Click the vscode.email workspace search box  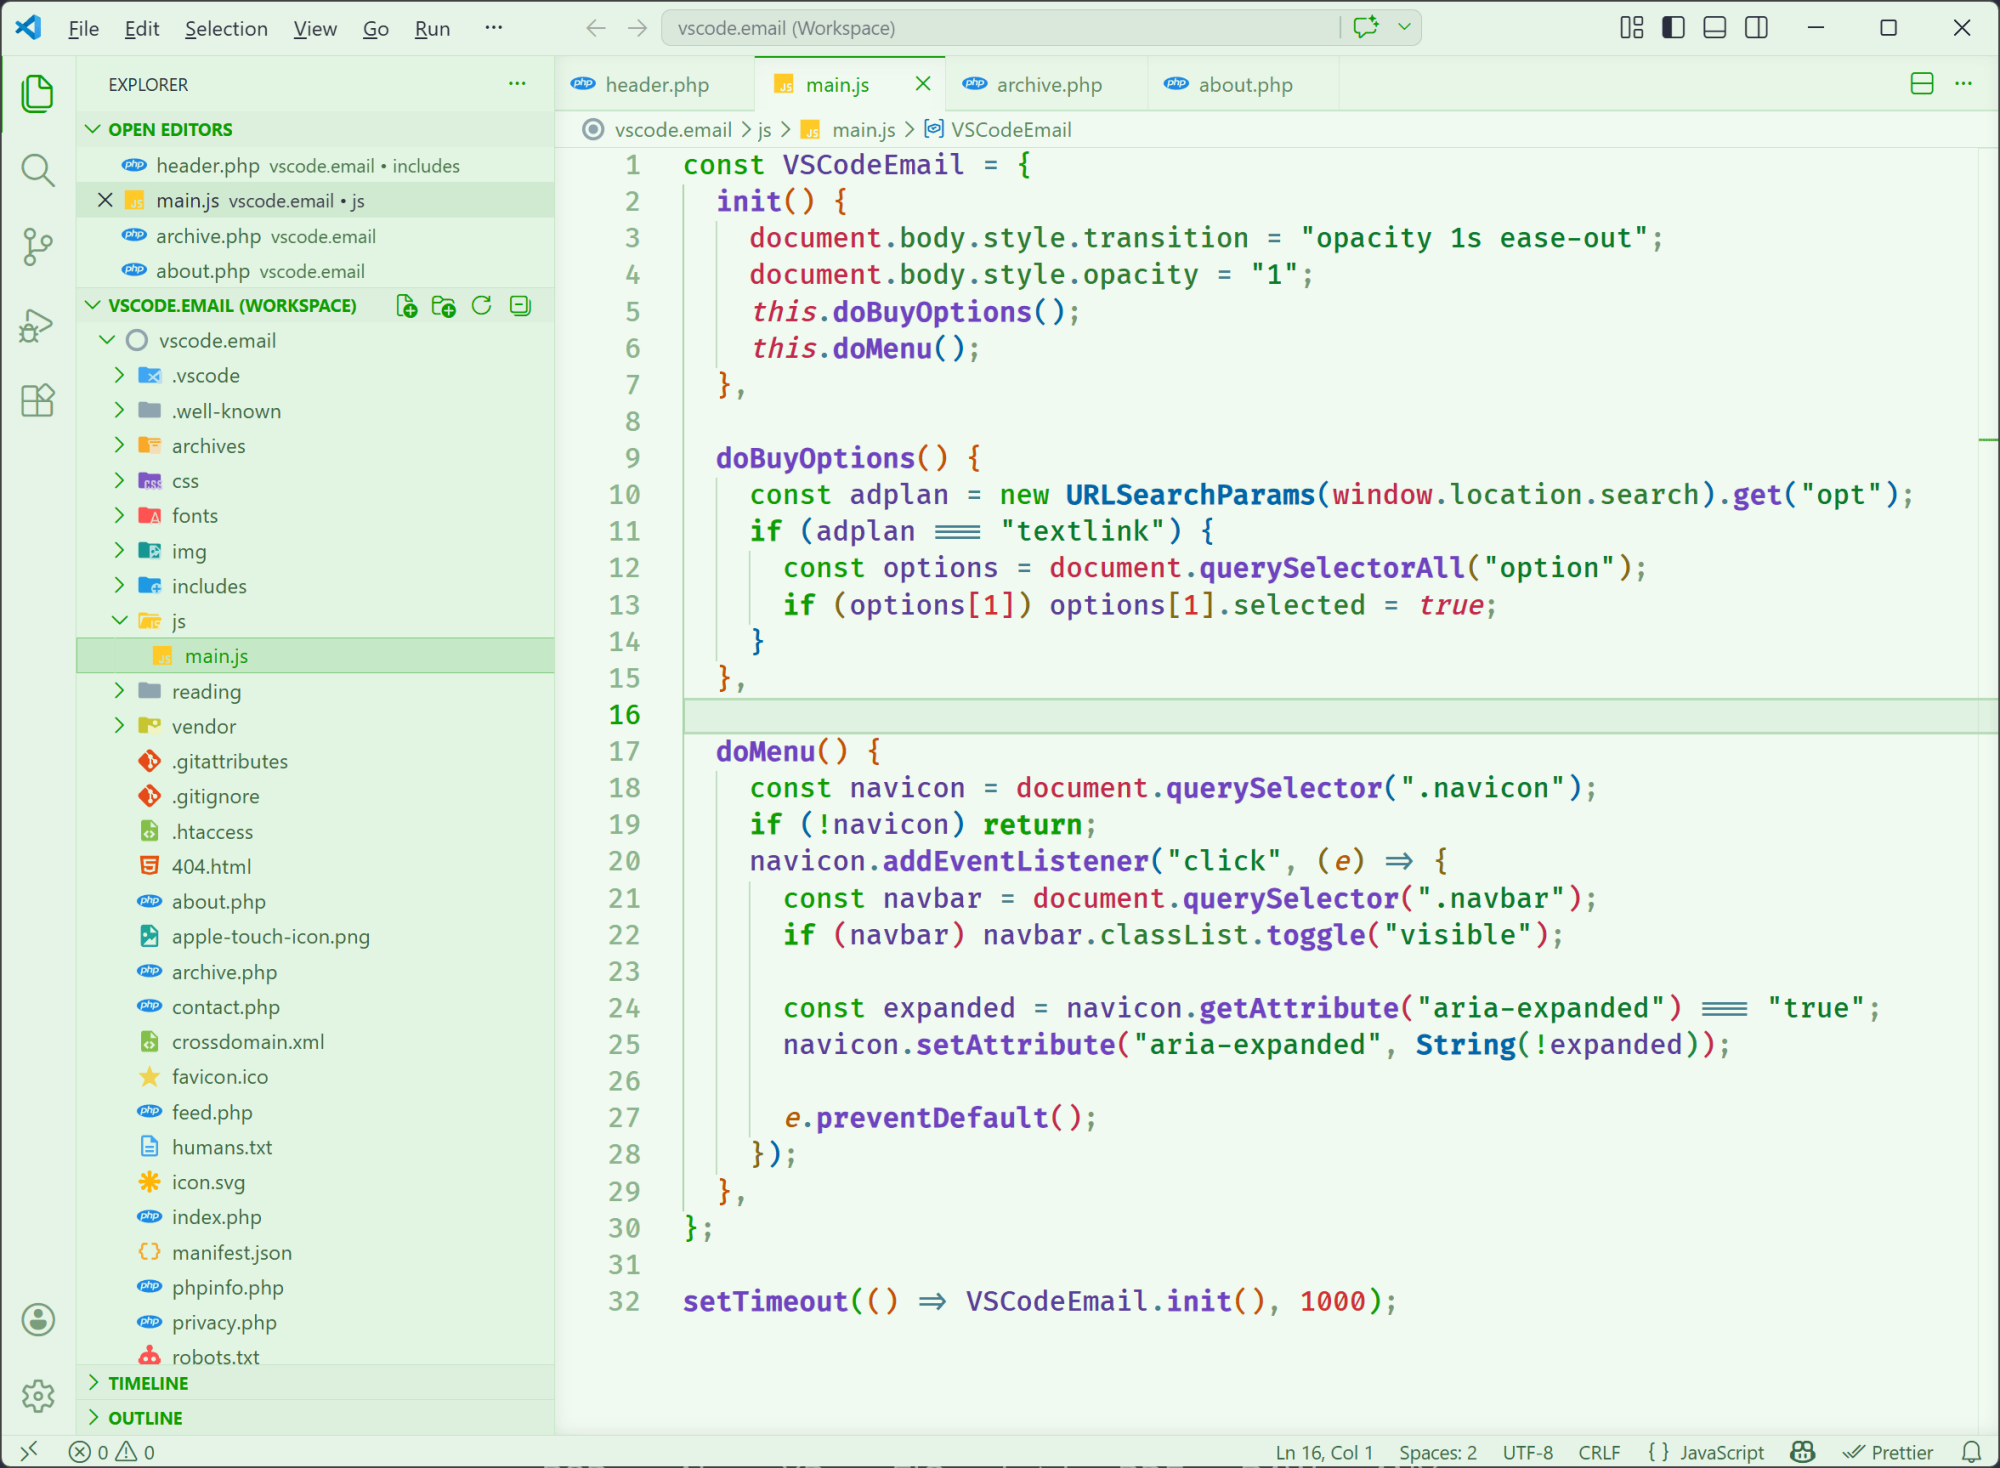pos(1000,27)
